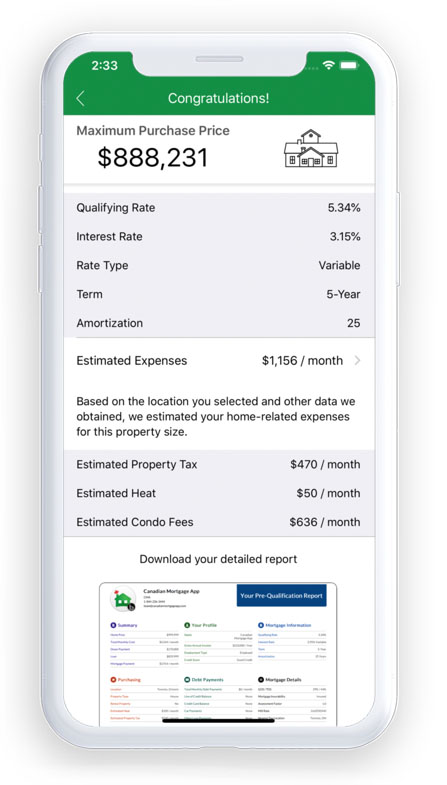447x785 pixels.
Task: Tap the house illustration icon
Action: [x=311, y=148]
